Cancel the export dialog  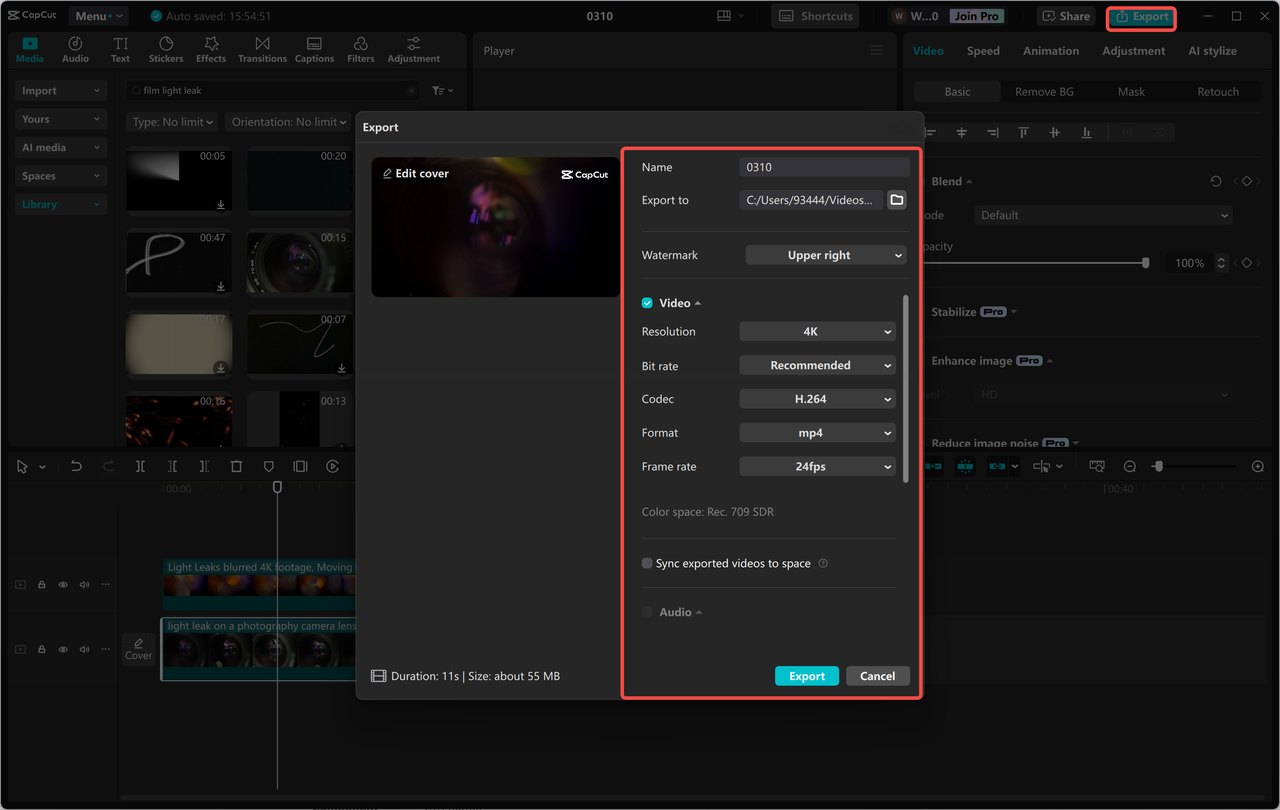[877, 676]
